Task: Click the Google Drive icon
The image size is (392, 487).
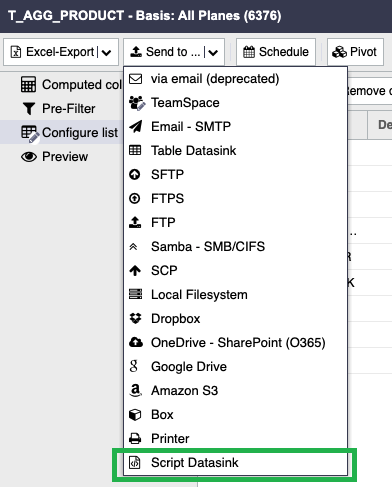Action: (134, 366)
